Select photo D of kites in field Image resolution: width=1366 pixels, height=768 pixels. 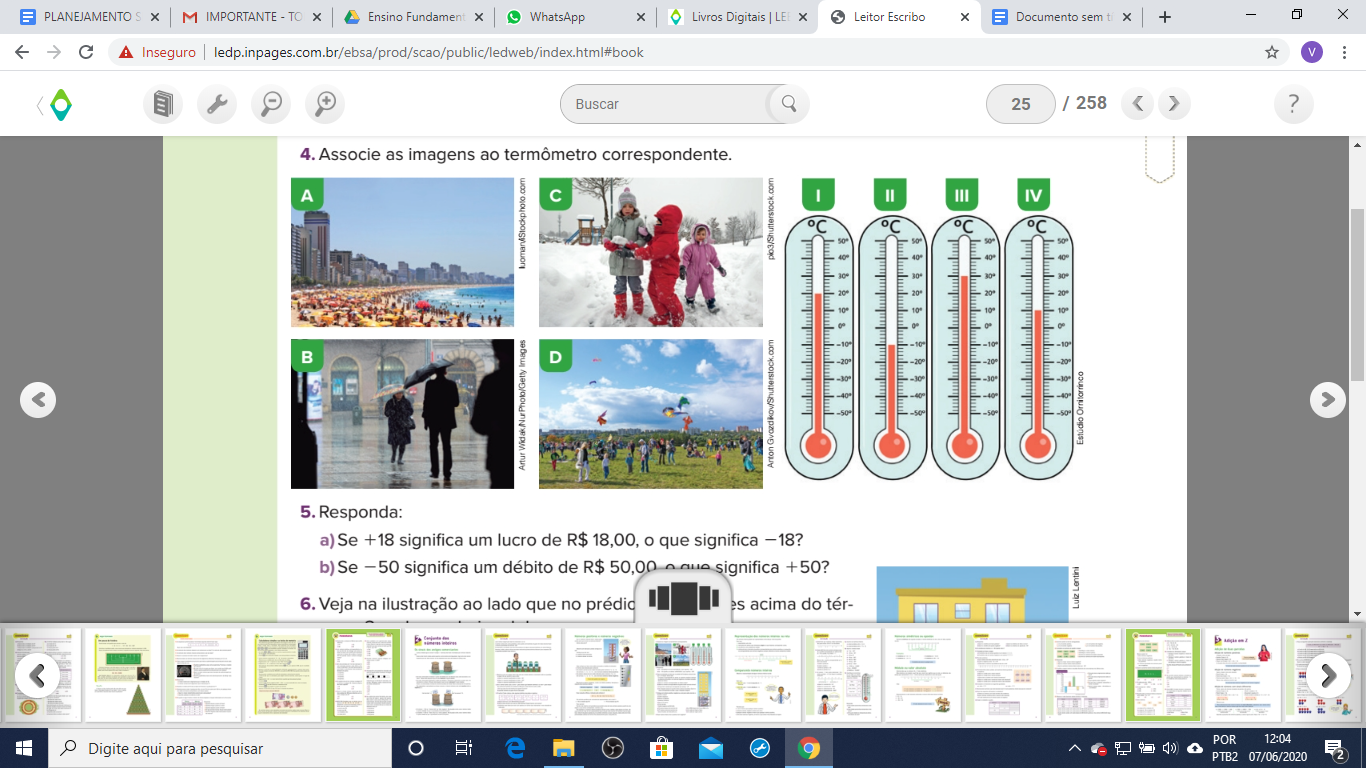[x=650, y=414]
